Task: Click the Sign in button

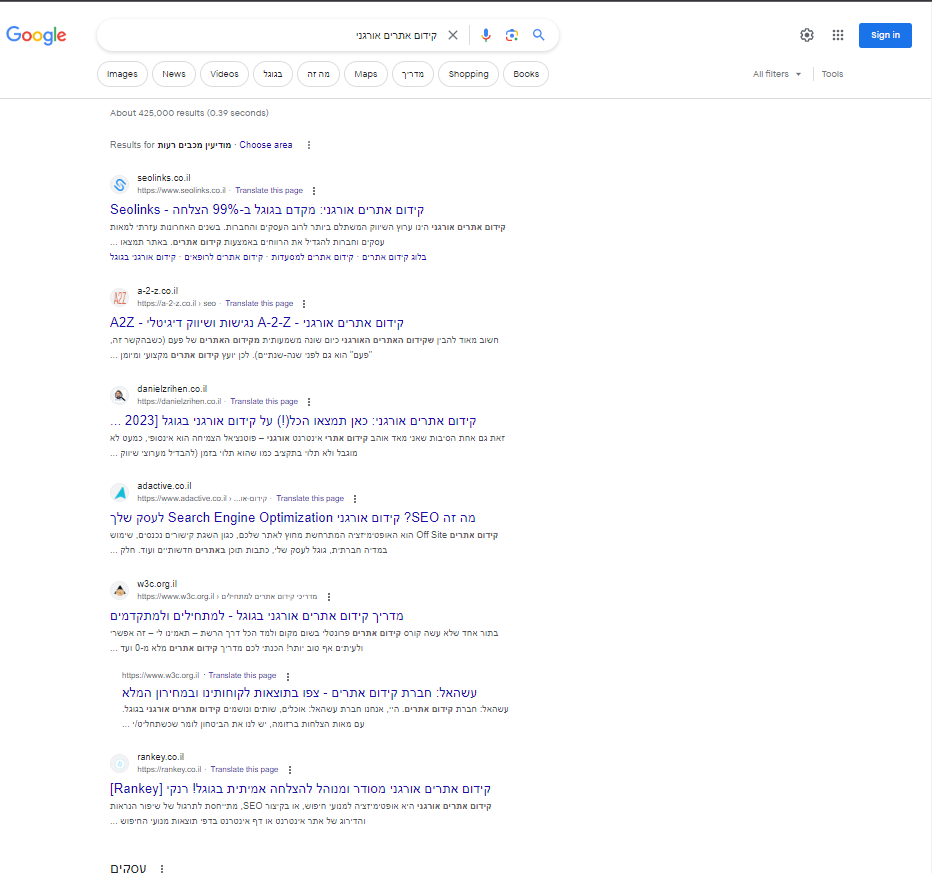Action: 885,35
